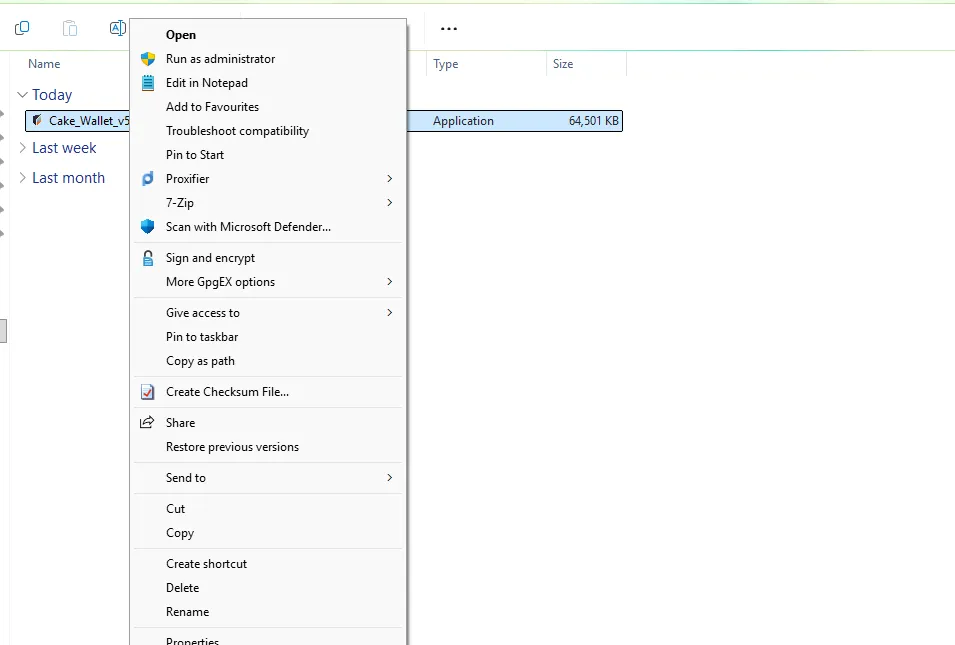This screenshot has height=645, width=955.
Task: Sort by the Name column header
Action: pyautogui.click(x=44, y=64)
